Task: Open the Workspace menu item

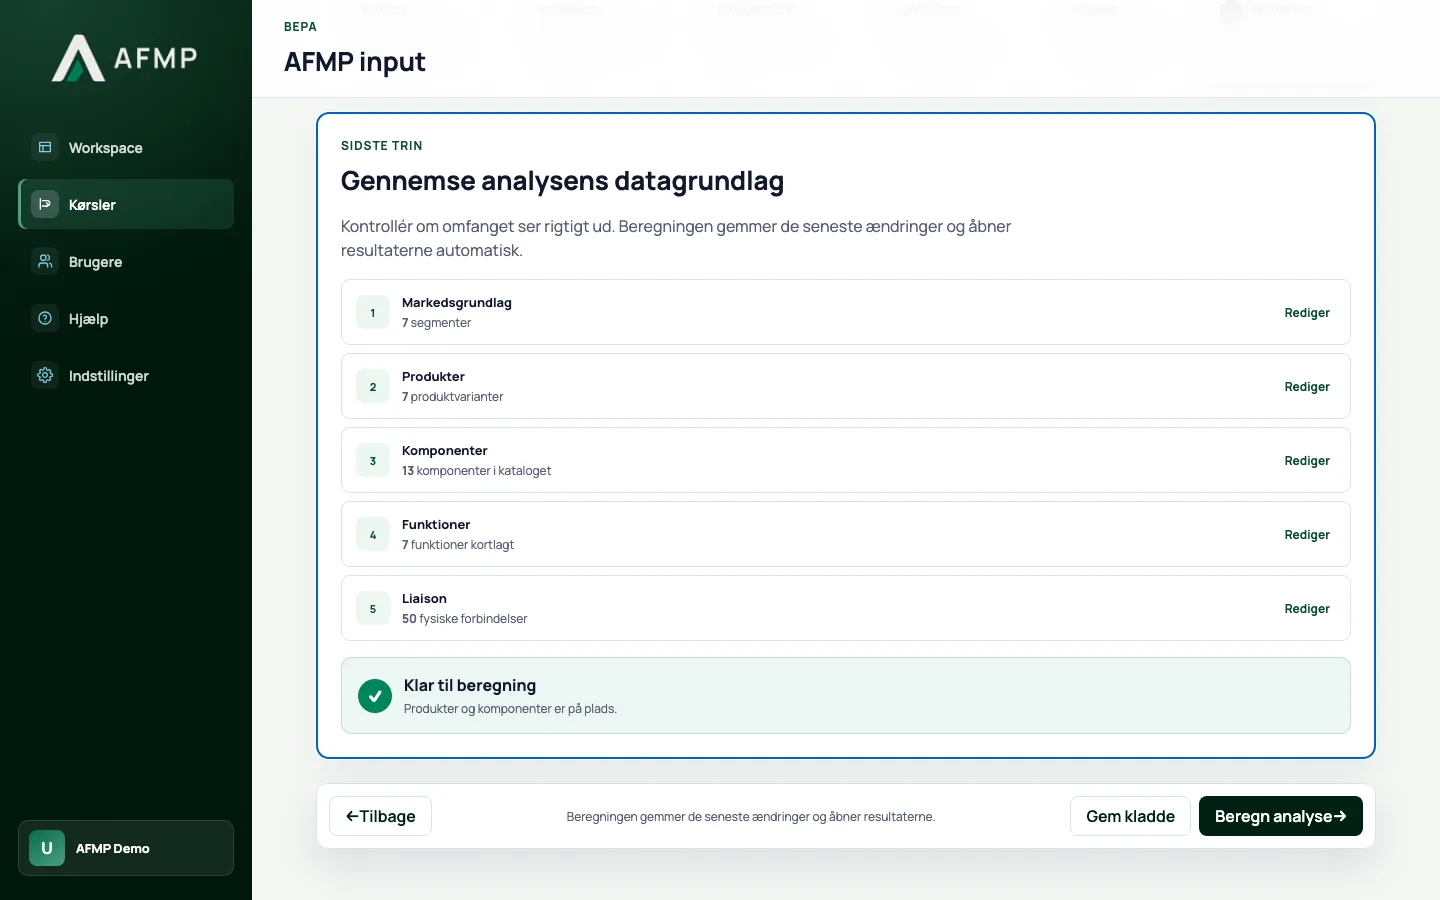Action: coord(126,147)
